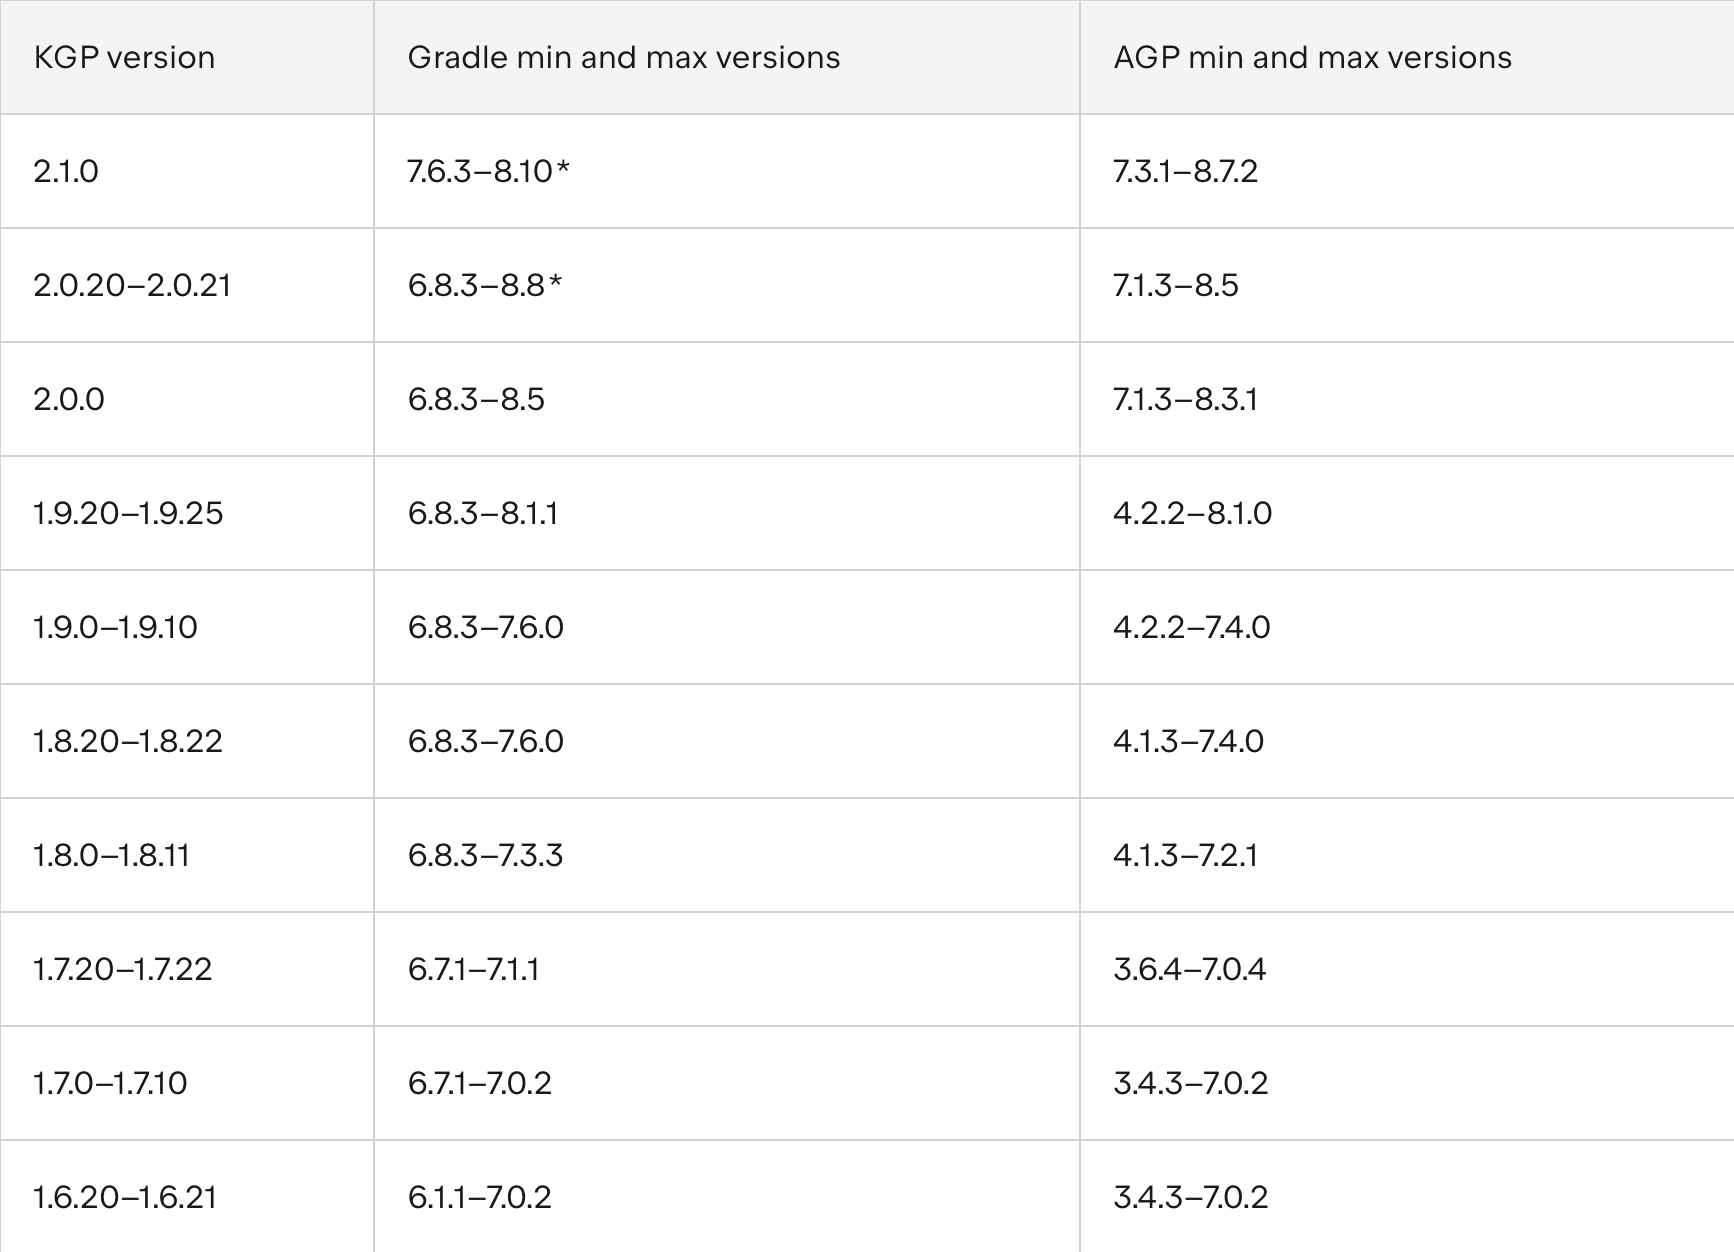This screenshot has width=1734, height=1252.
Task: Click the 7.1.3–8.3.1 AGP cell
Action: tap(1407, 399)
